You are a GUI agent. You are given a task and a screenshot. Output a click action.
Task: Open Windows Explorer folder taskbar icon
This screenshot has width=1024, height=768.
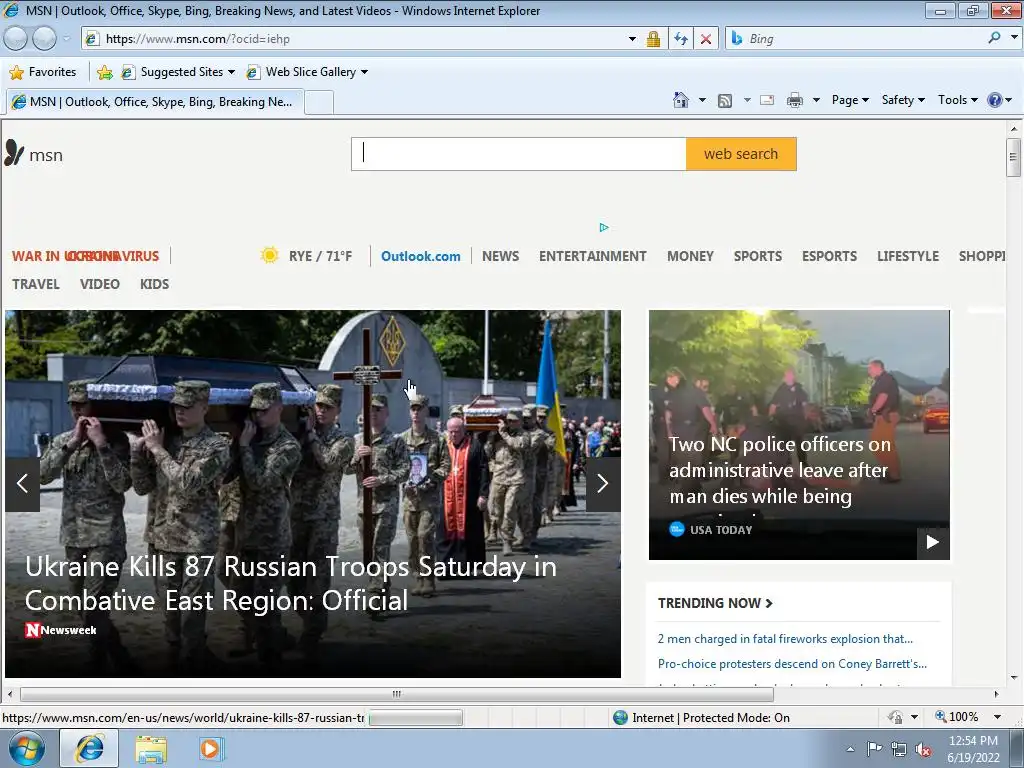(x=151, y=749)
